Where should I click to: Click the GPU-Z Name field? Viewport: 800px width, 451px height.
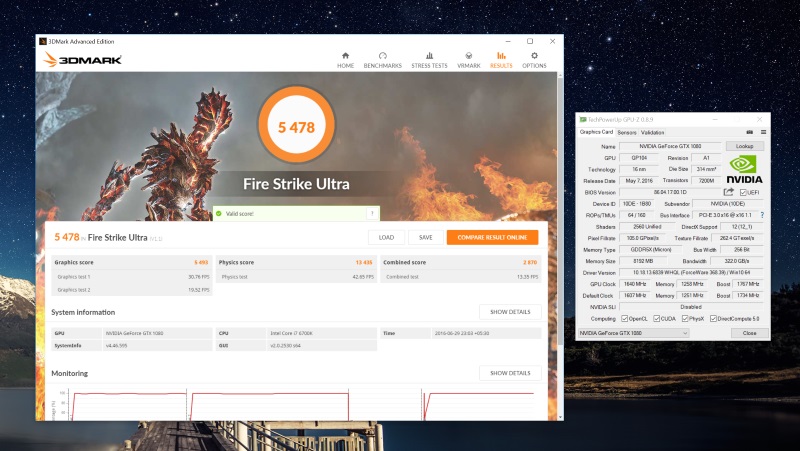[670, 146]
